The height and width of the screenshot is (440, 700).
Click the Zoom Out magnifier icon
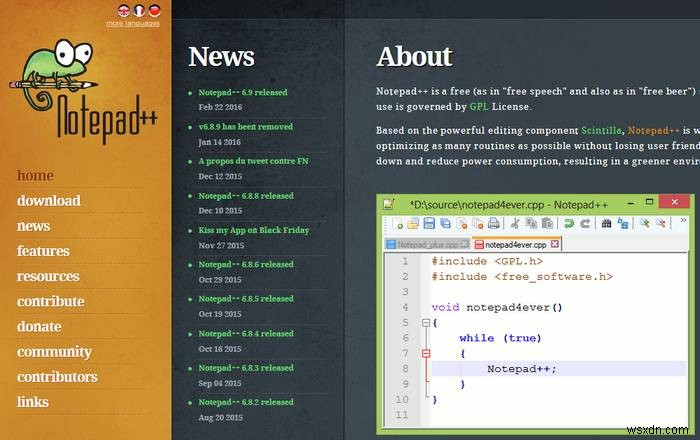(x=661, y=223)
